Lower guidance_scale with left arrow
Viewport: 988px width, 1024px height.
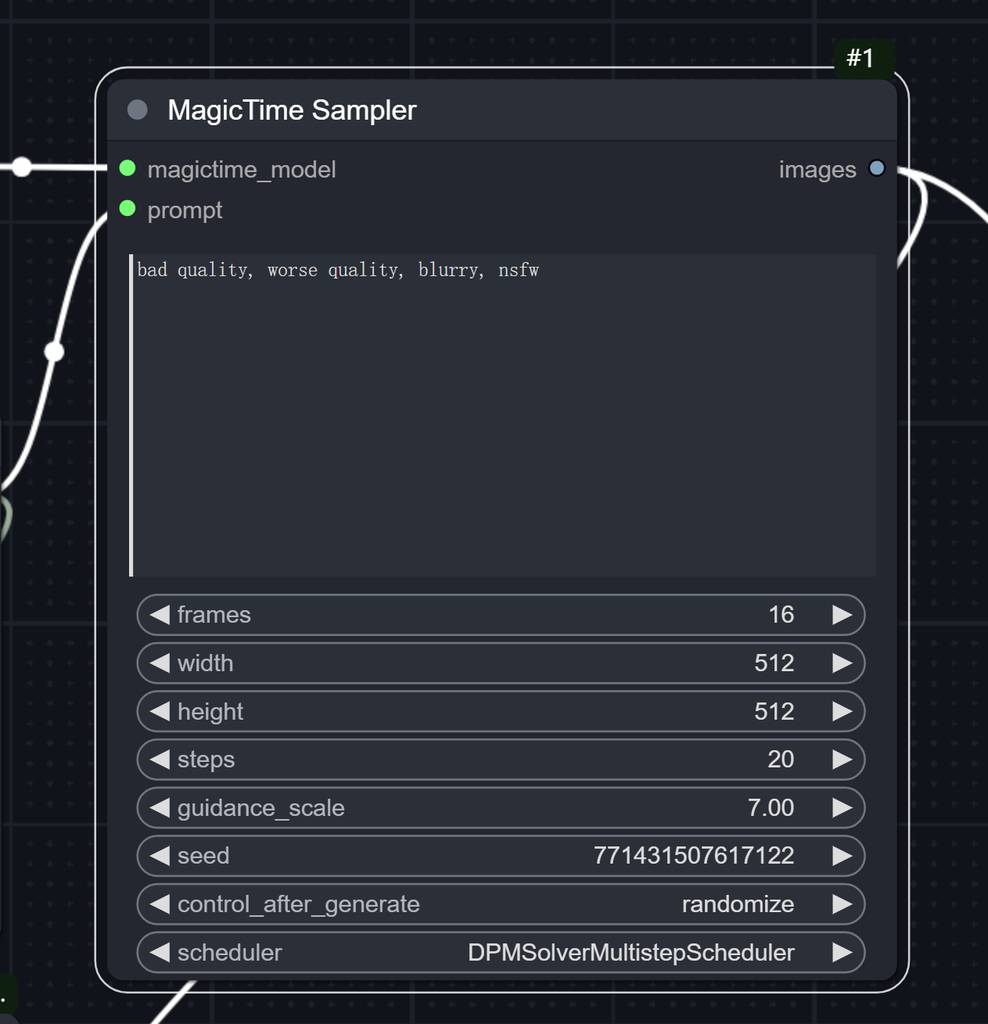[159, 808]
